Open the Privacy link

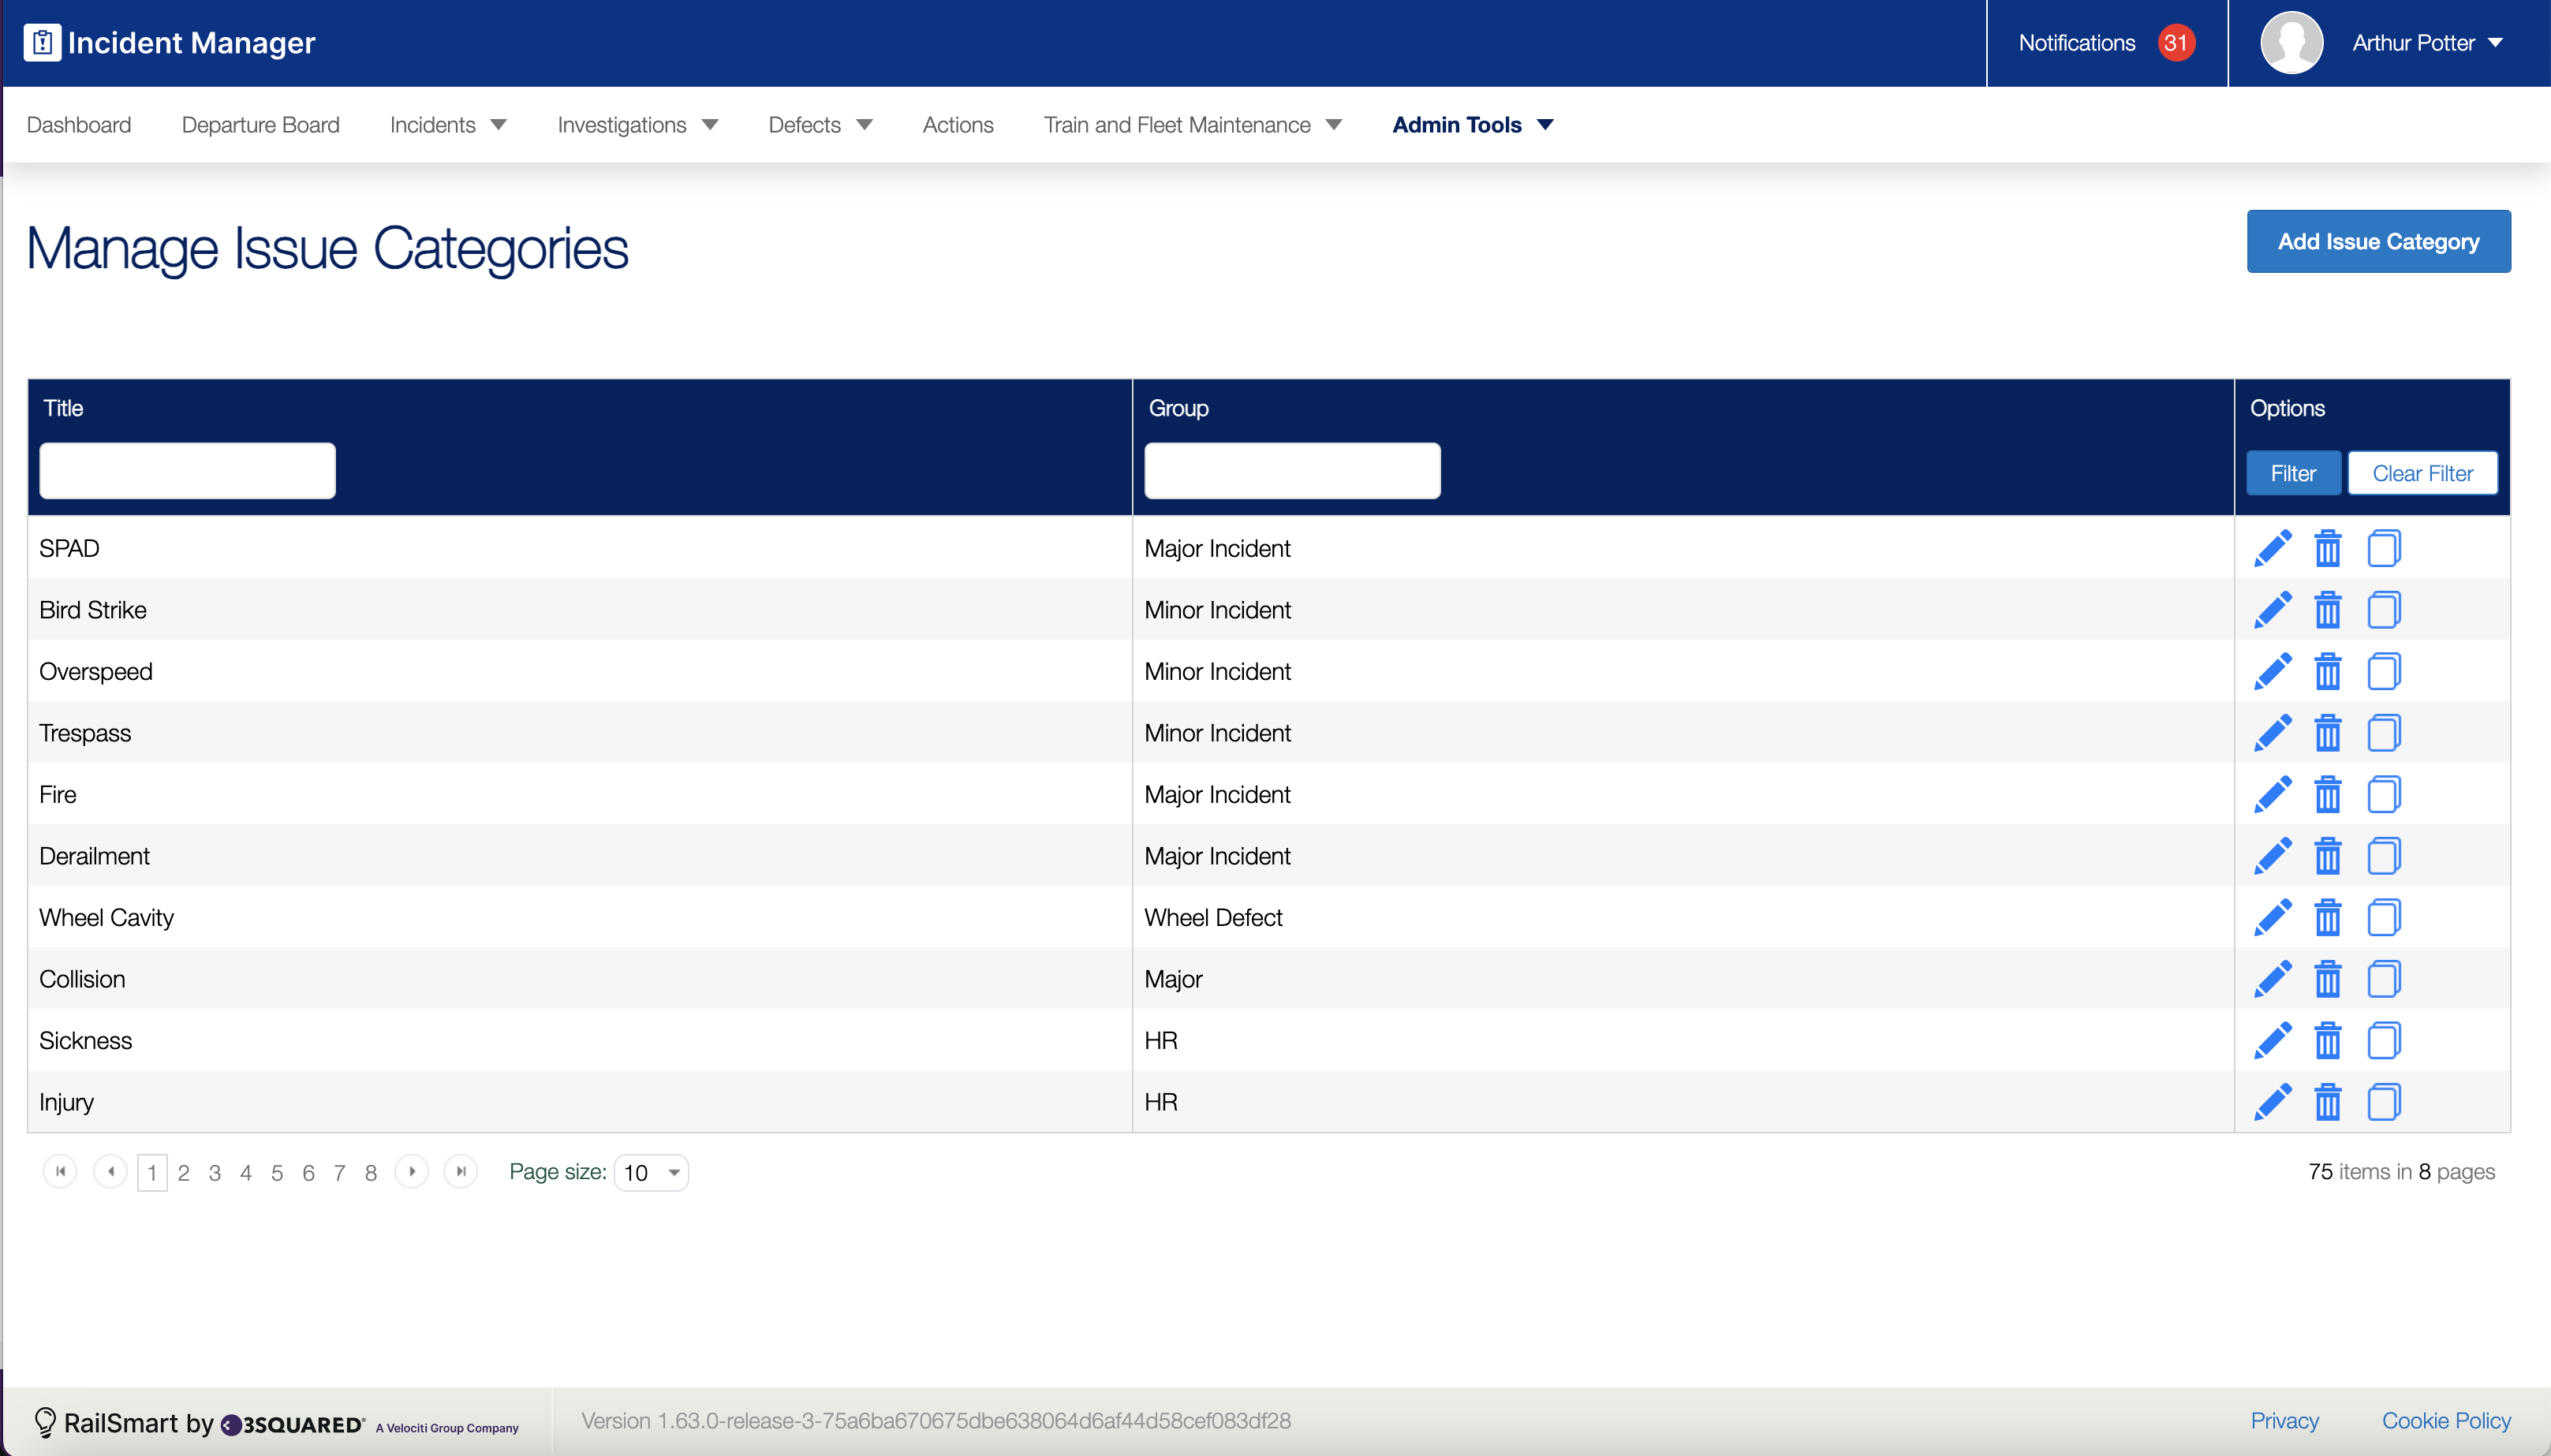[x=2284, y=1421]
